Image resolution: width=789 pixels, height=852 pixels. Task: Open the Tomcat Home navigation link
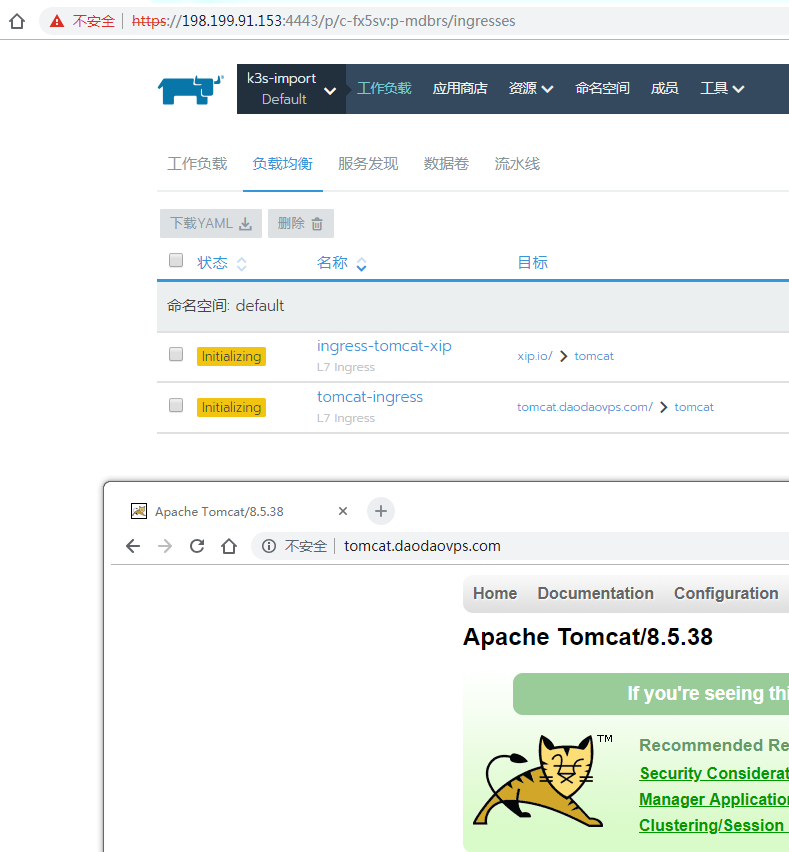[x=495, y=593]
